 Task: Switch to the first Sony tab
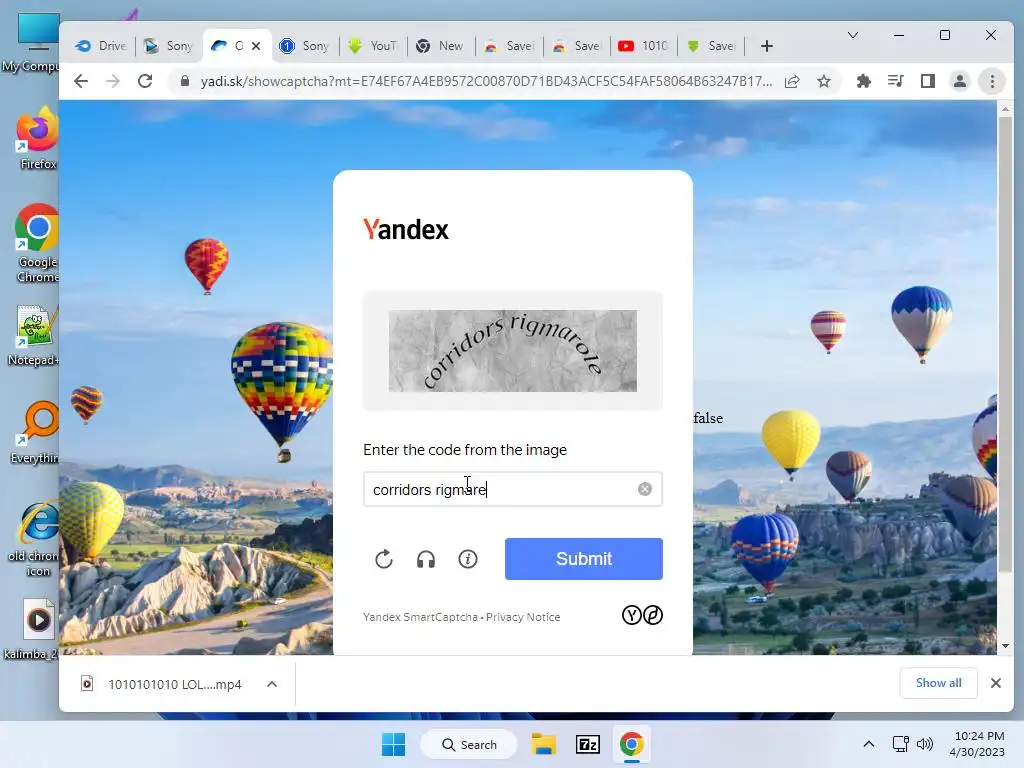click(168, 46)
